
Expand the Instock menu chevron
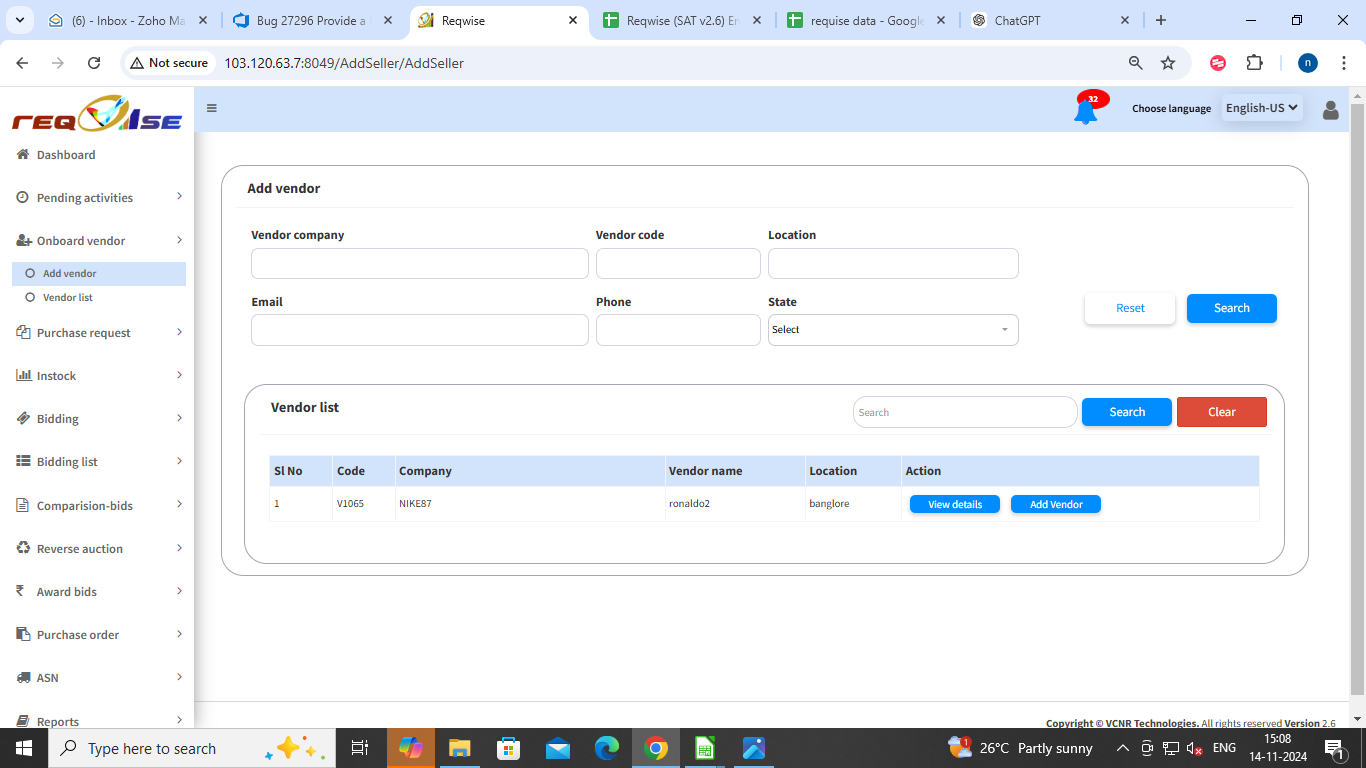(179, 375)
